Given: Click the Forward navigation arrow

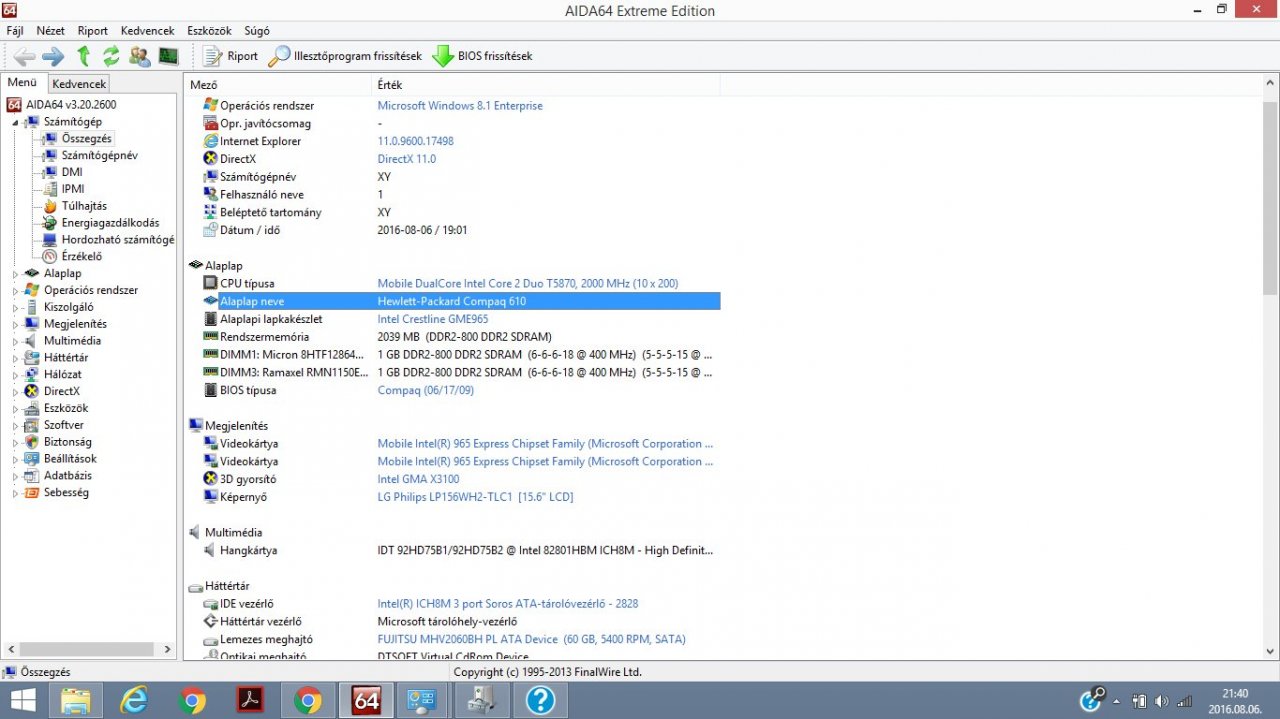Looking at the screenshot, I should (x=53, y=56).
